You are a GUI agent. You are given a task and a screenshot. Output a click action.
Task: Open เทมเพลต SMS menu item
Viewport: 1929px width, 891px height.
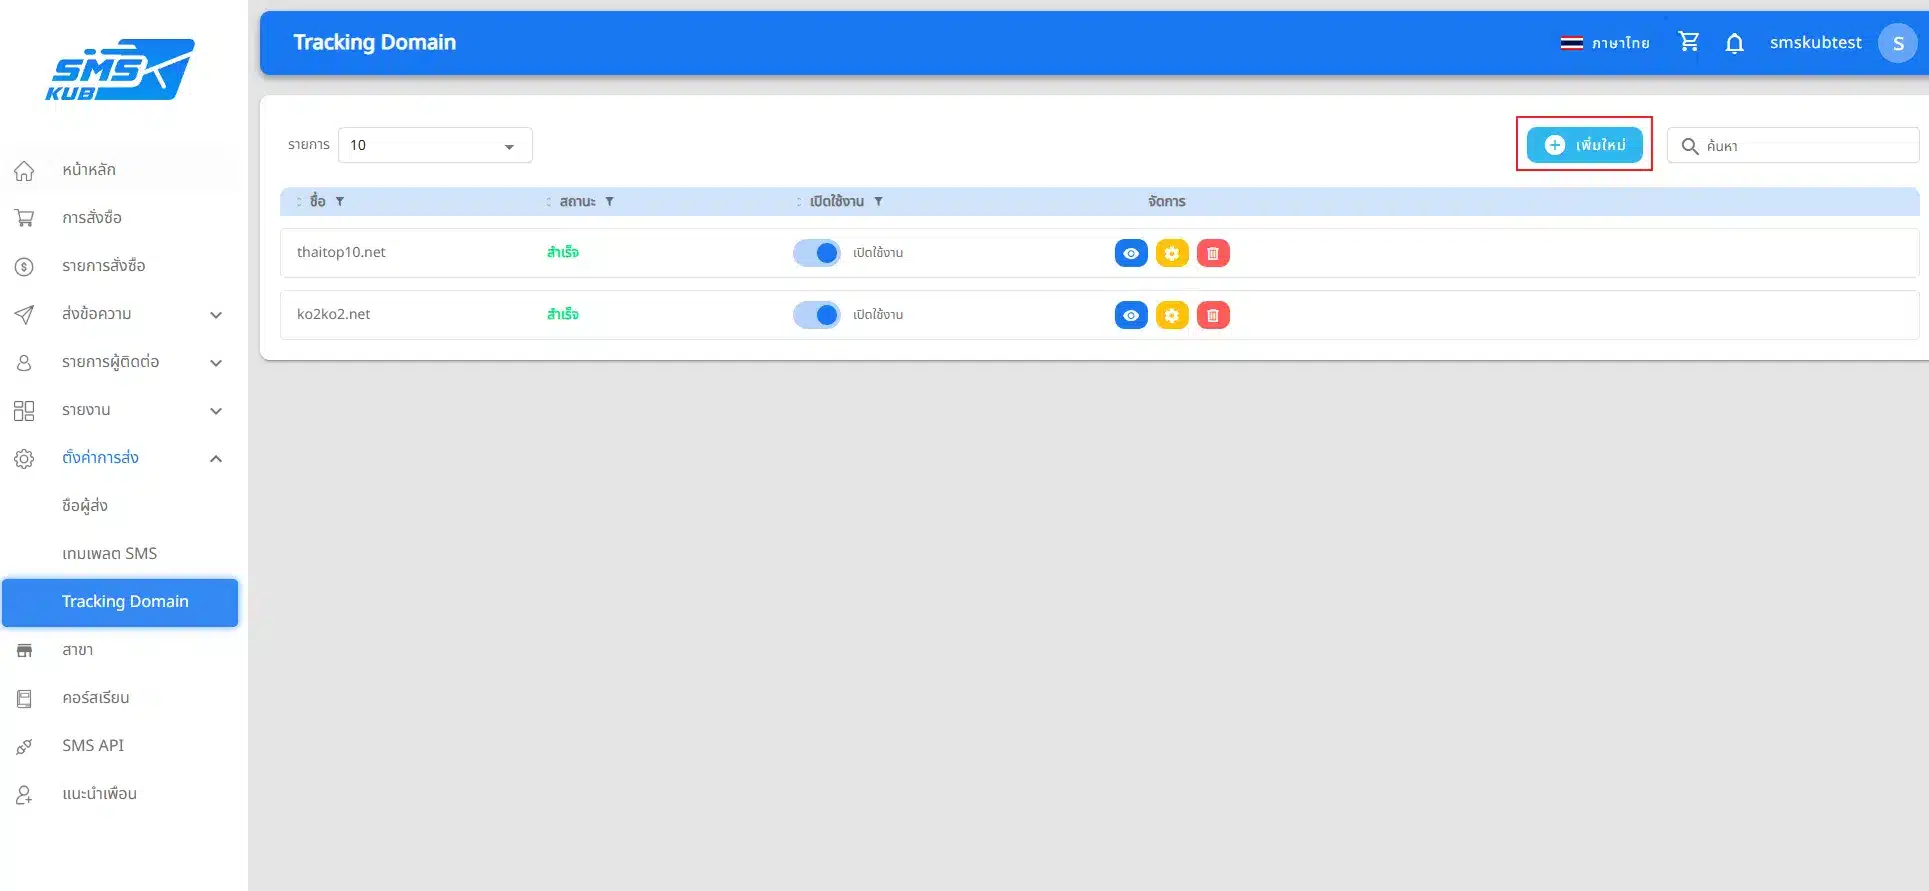(109, 553)
